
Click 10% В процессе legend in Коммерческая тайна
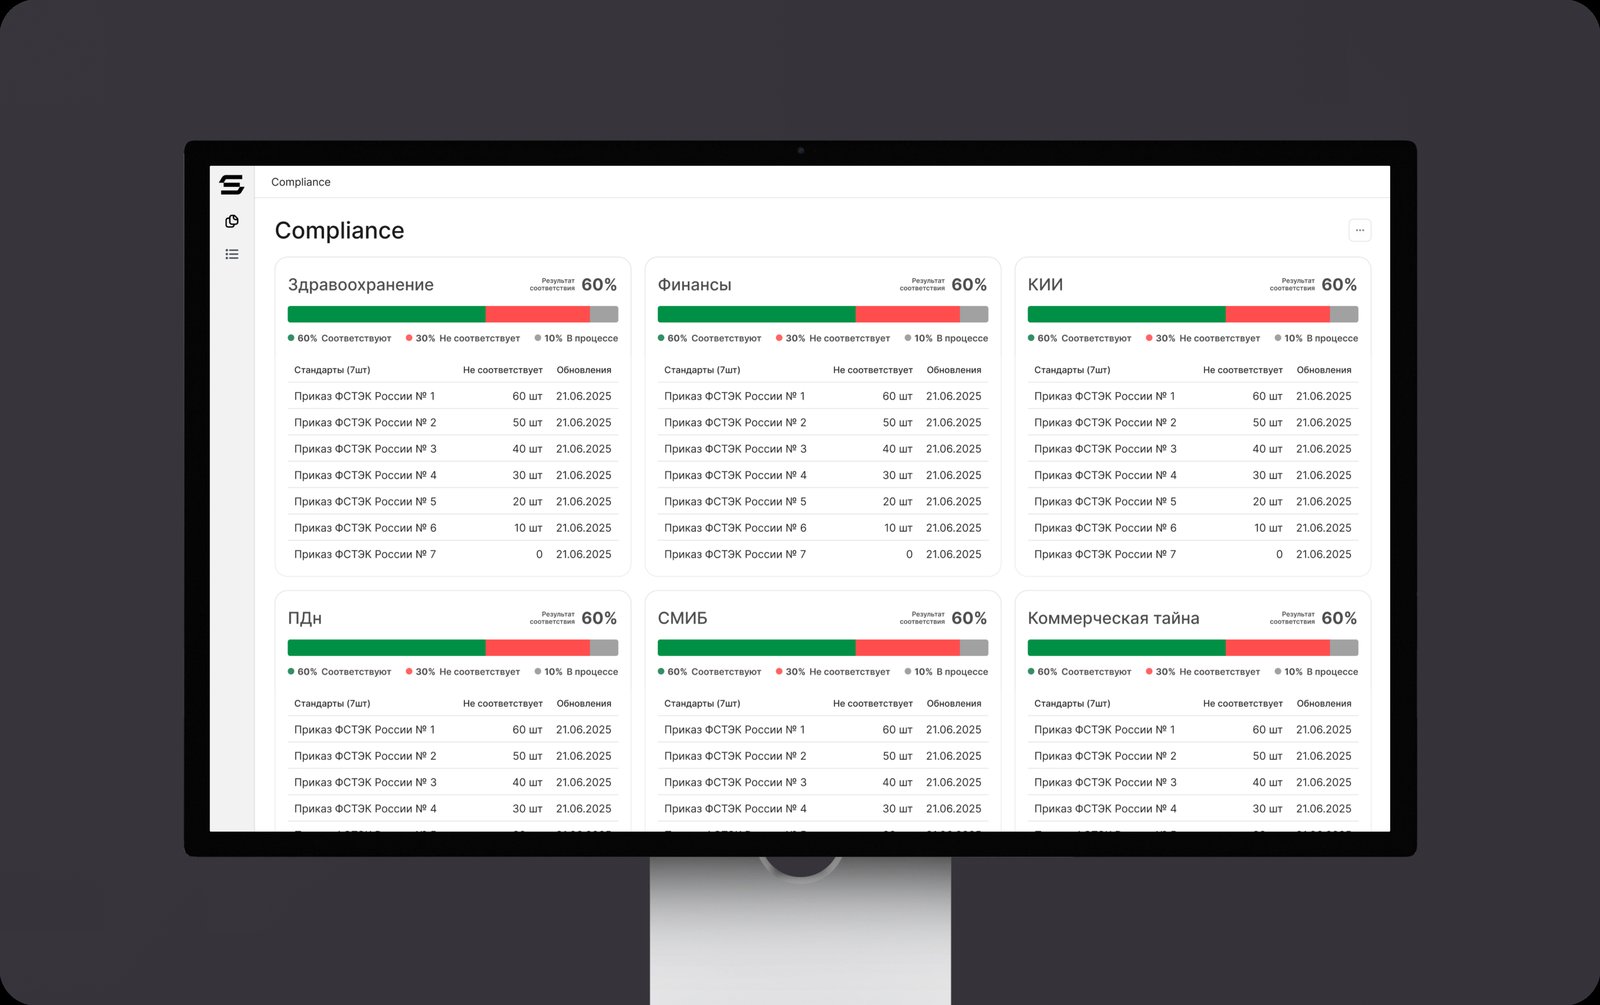pyautogui.click(x=1316, y=672)
